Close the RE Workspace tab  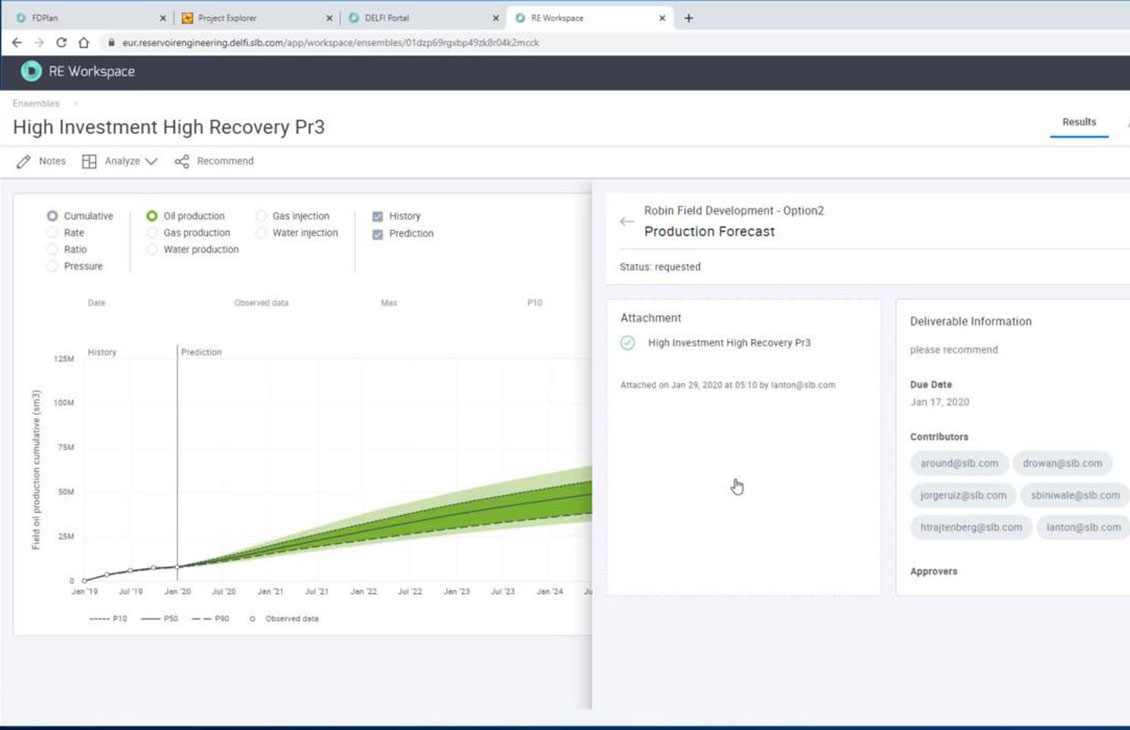tap(662, 18)
